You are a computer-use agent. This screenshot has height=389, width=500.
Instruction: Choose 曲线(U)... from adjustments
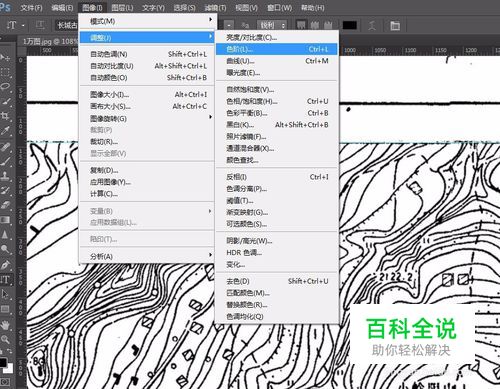(277, 61)
